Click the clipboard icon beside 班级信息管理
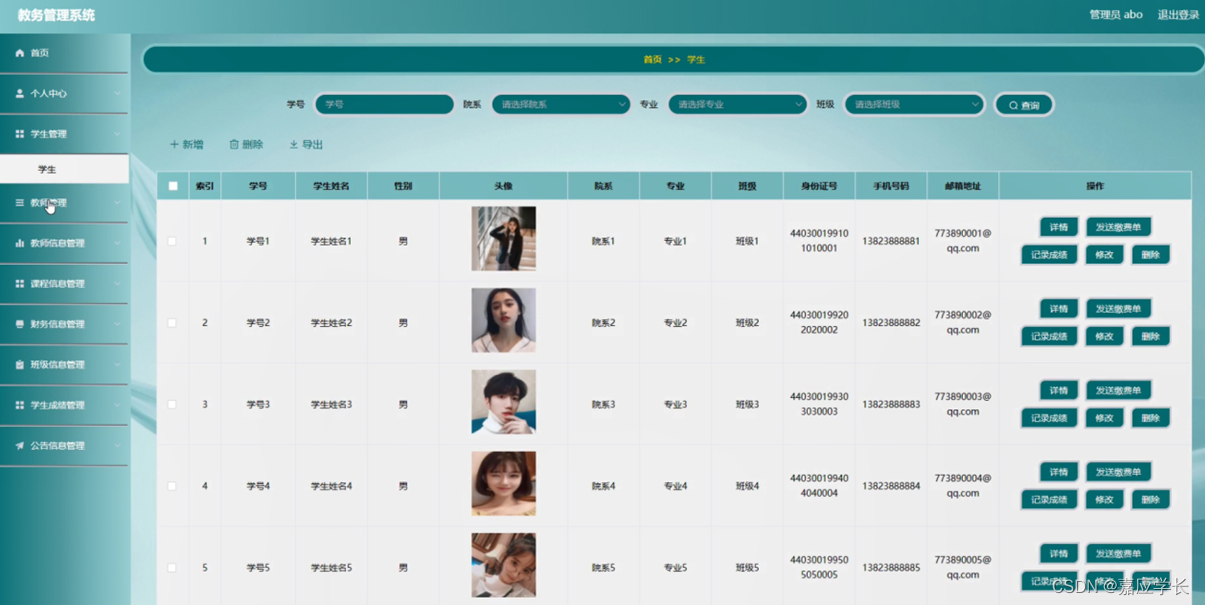The width and height of the screenshot is (1205, 605). coord(19,365)
